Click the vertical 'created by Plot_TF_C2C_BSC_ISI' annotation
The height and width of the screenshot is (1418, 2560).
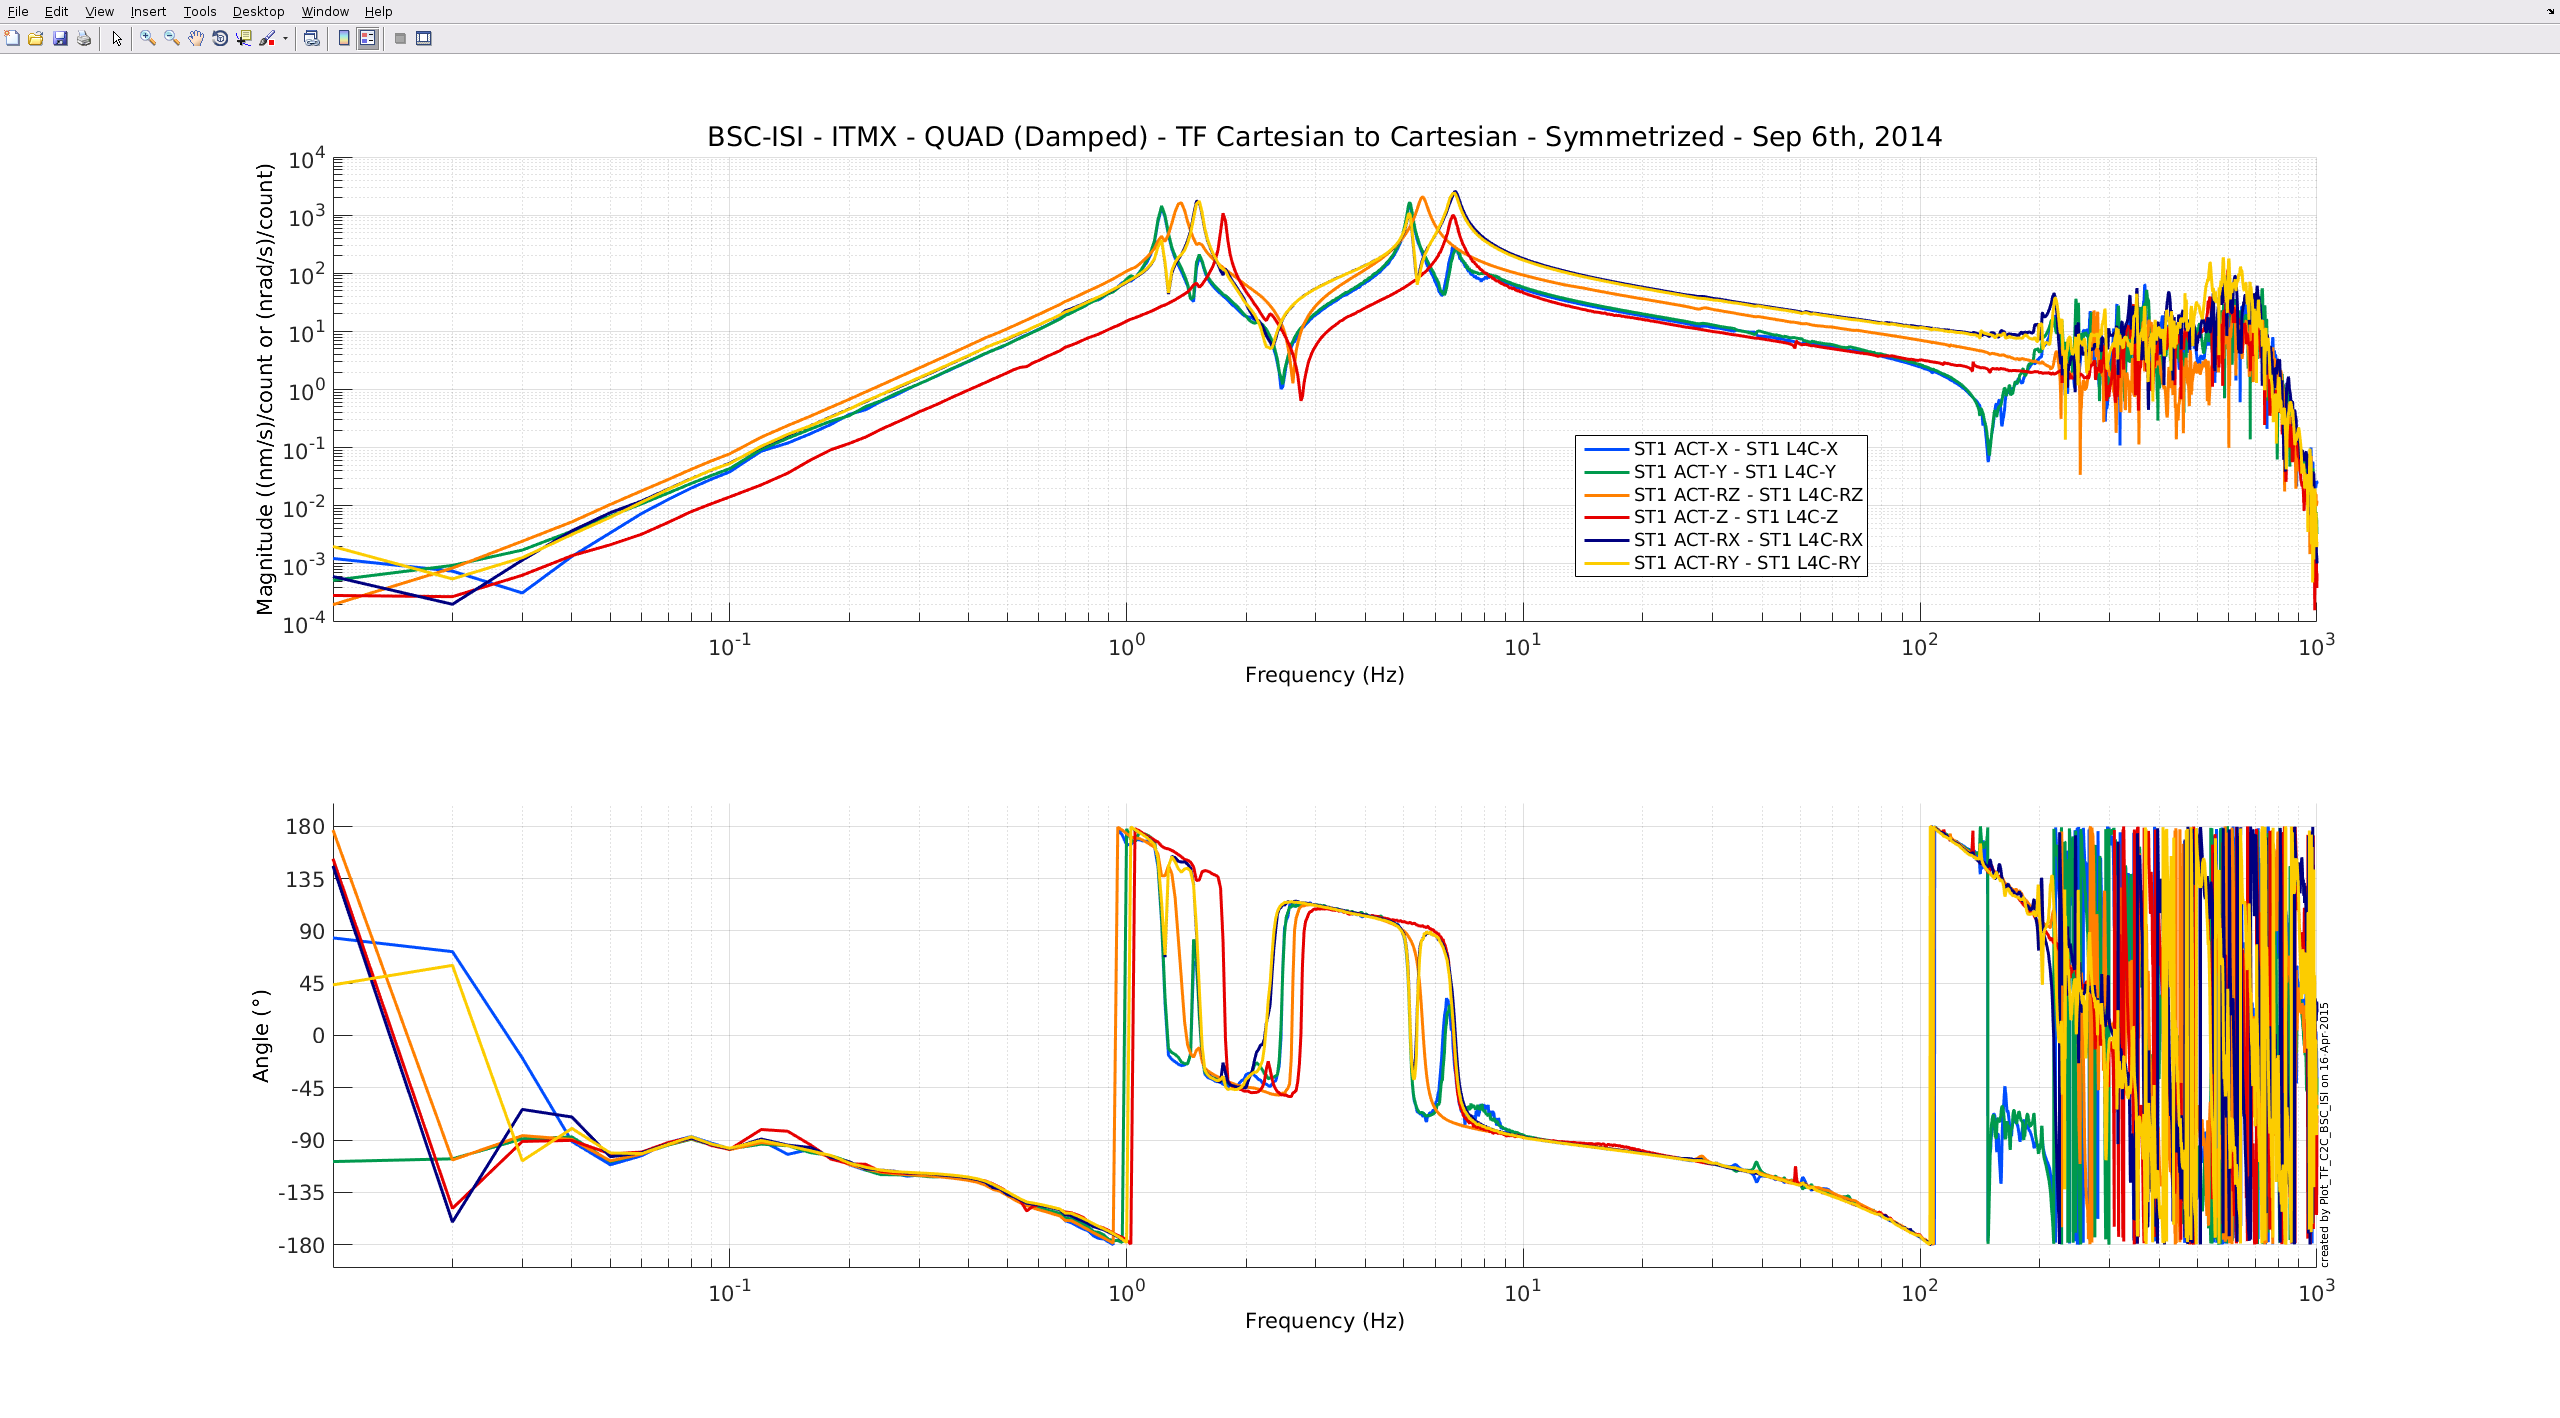2324,1135
